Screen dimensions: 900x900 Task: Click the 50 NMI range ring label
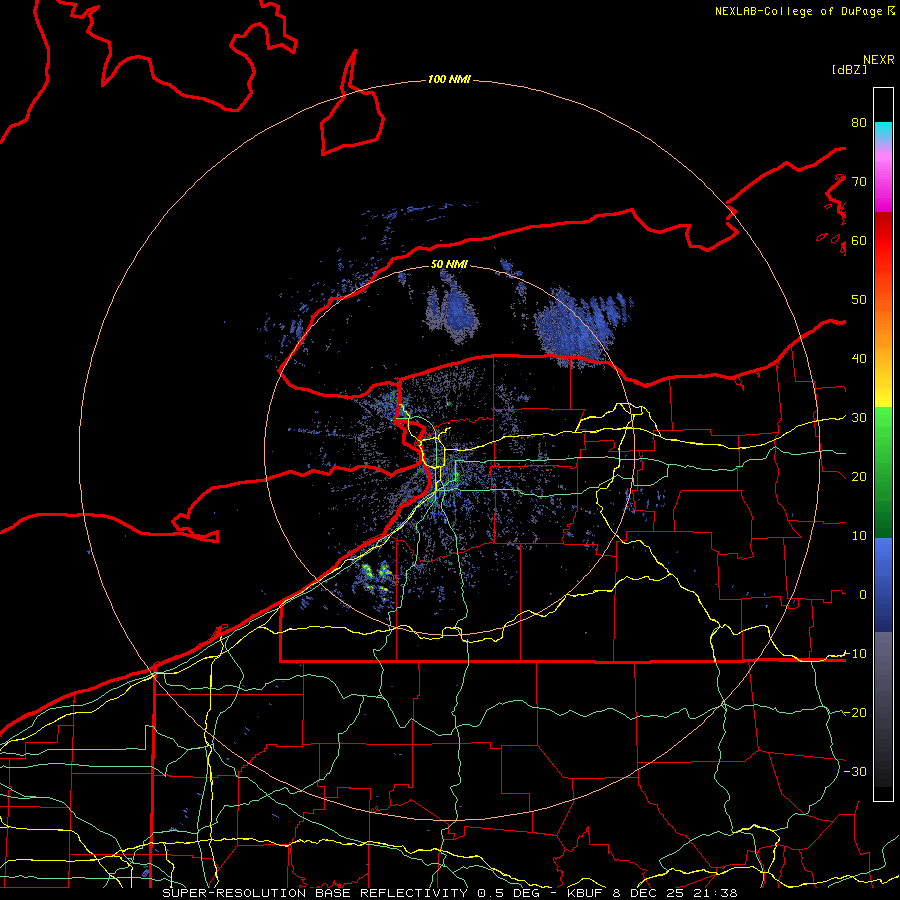pyautogui.click(x=449, y=264)
